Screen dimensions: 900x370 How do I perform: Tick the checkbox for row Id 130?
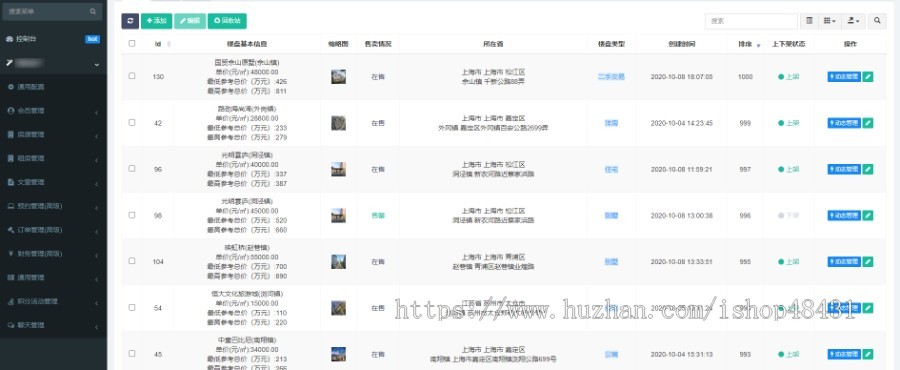pyautogui.click(x=132, y=76)
